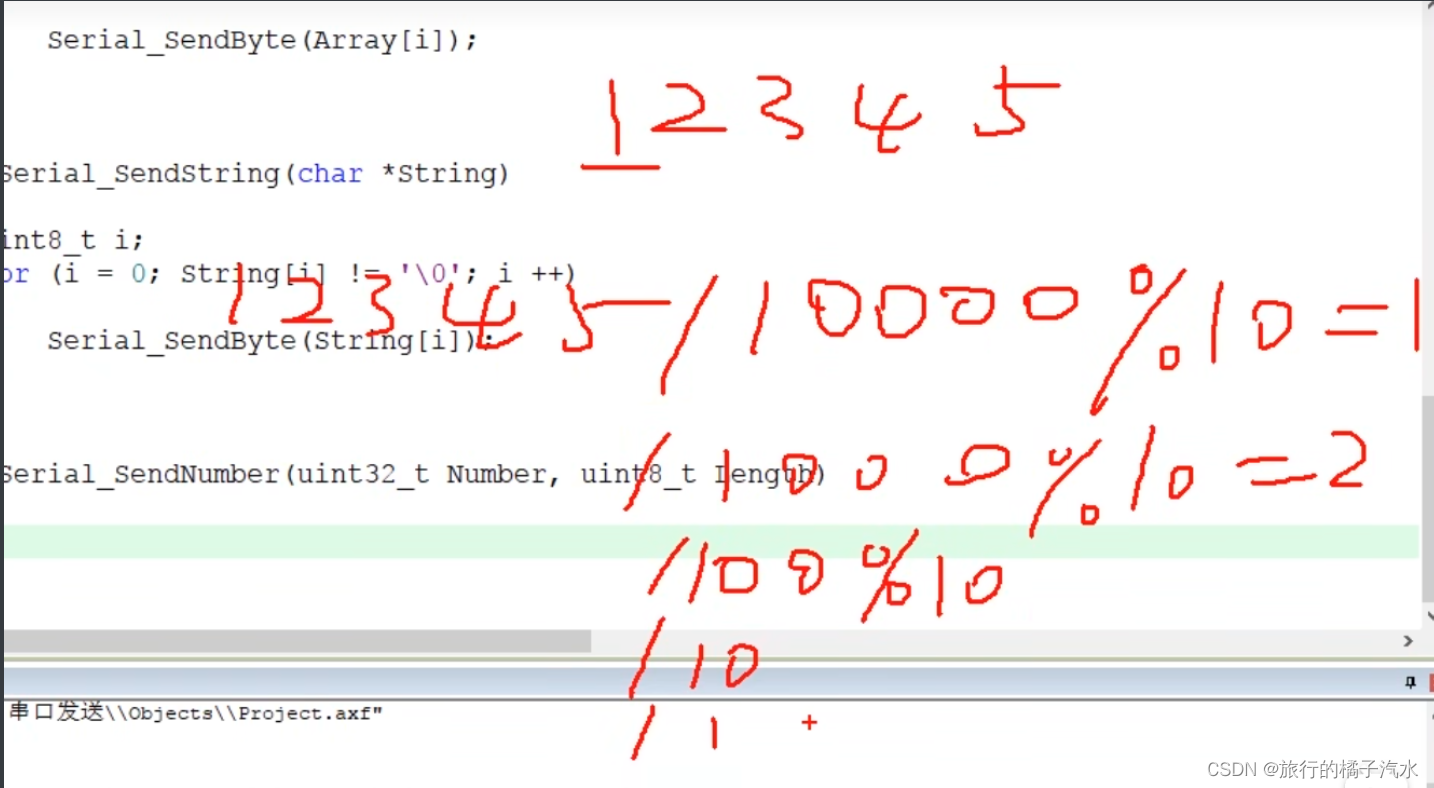The image size is (1434, 788).
Task: Click the Serial_SendByte(String[i]); code line
Action: coord(271,341)
